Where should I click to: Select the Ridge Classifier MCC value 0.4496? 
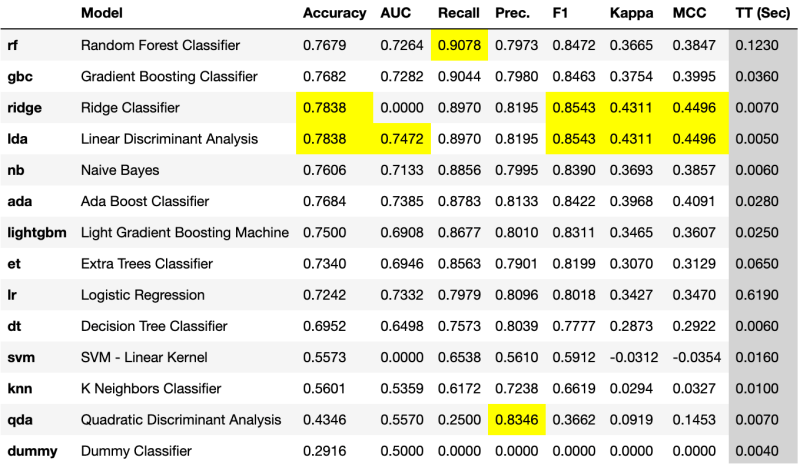click(694, 108)
